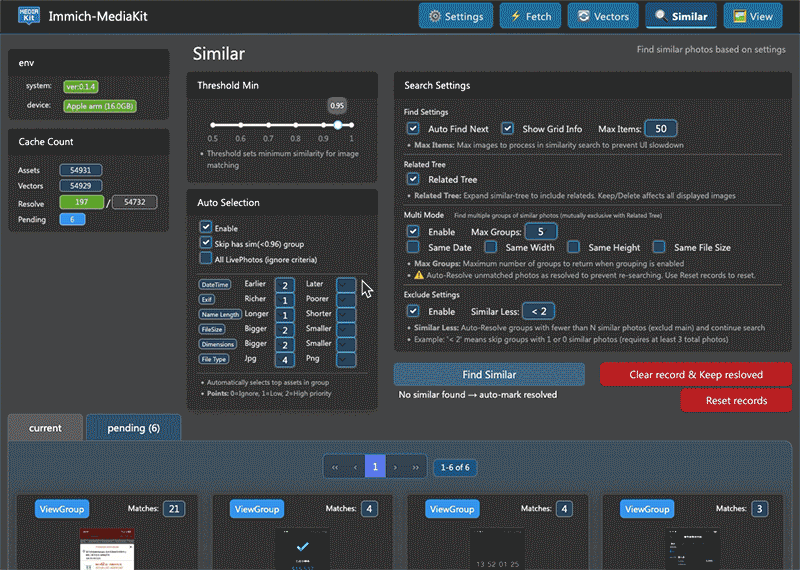Toggle the Related Tree checkbox
This screenshot has height=570, width=800.
[x=413, y=179]
